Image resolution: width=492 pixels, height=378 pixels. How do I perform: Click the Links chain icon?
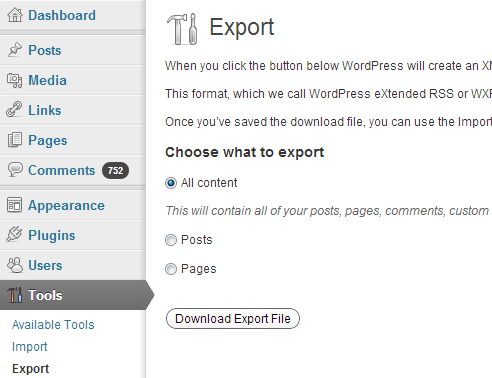tap(14, 110)
